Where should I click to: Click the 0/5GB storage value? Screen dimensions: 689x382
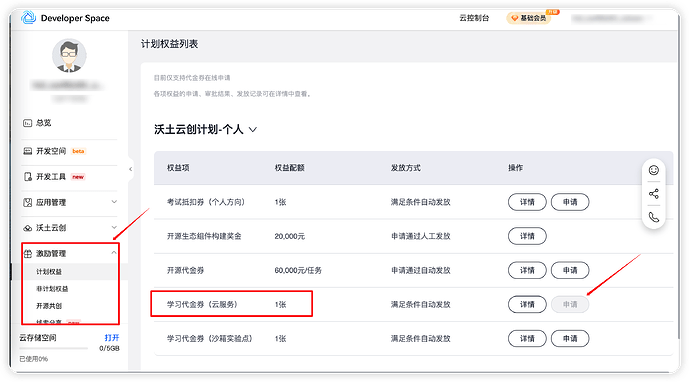coord(109,348)
